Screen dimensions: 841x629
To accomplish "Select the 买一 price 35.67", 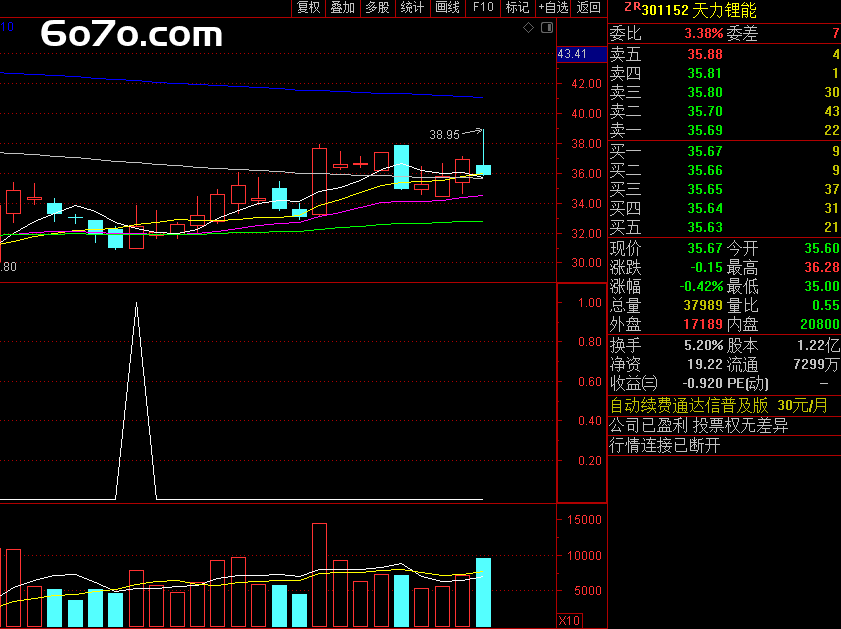I will coord(705,151).
